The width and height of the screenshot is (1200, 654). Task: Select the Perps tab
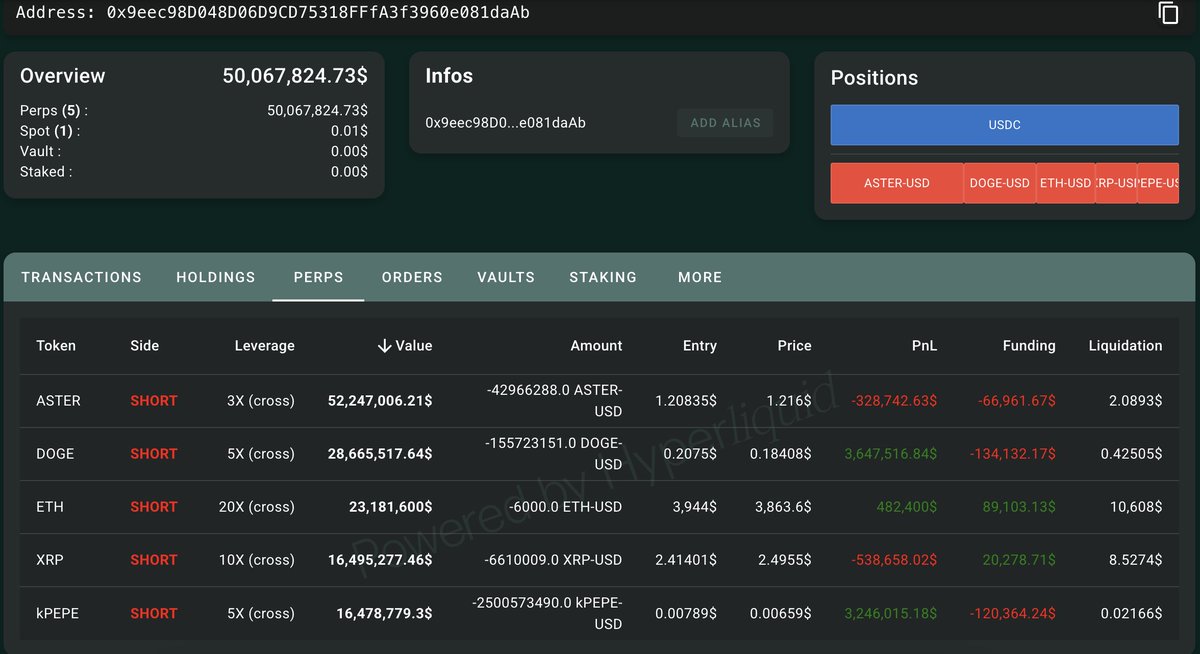318,277
